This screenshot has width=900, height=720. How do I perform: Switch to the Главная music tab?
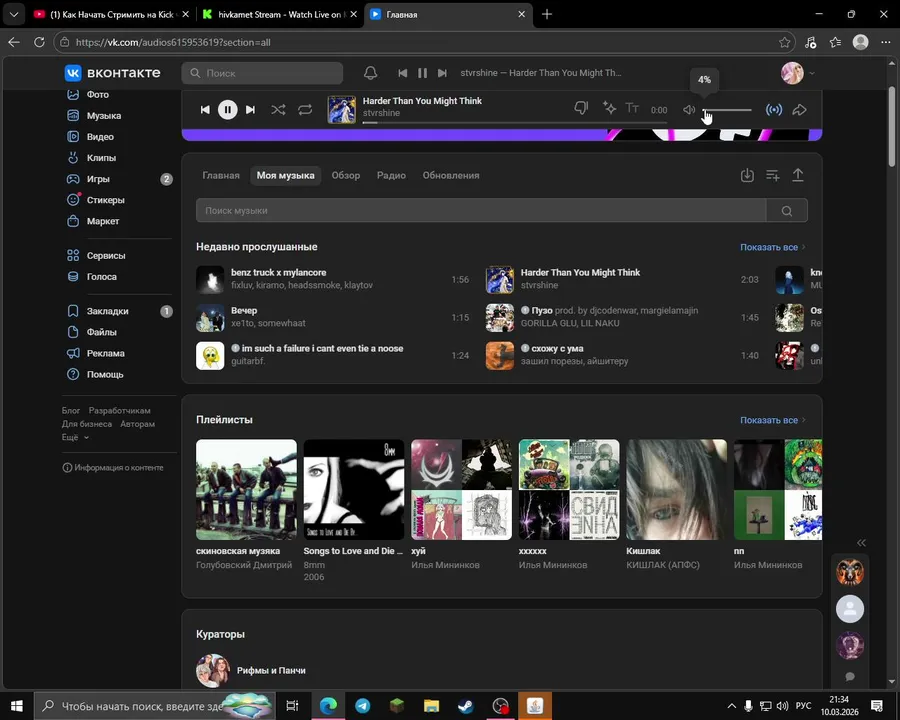(x=221, y=175)
